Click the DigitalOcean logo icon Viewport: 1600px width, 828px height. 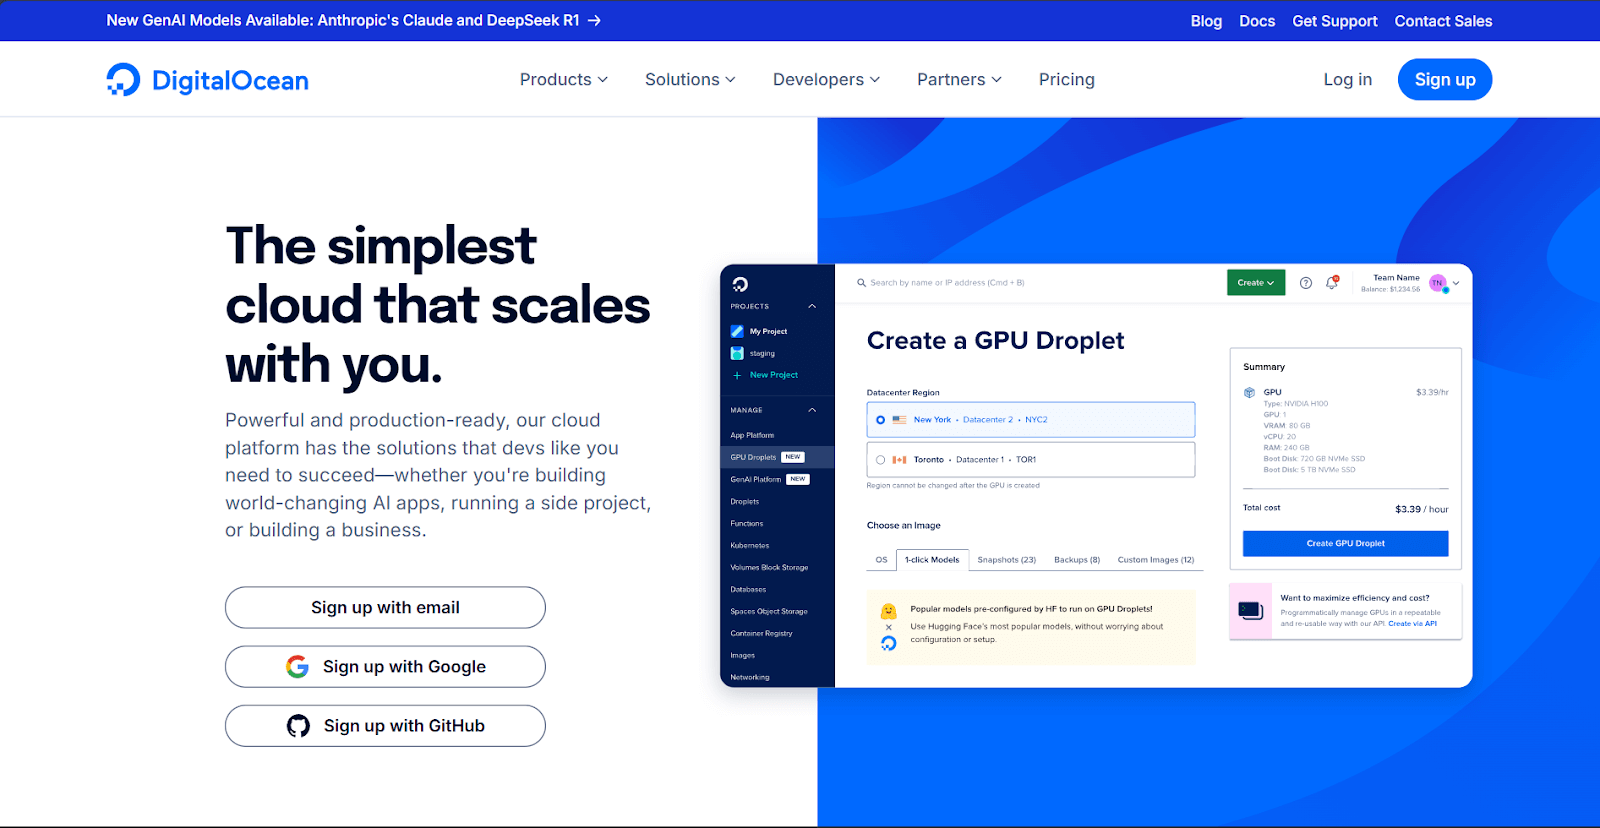coord(124,80)
